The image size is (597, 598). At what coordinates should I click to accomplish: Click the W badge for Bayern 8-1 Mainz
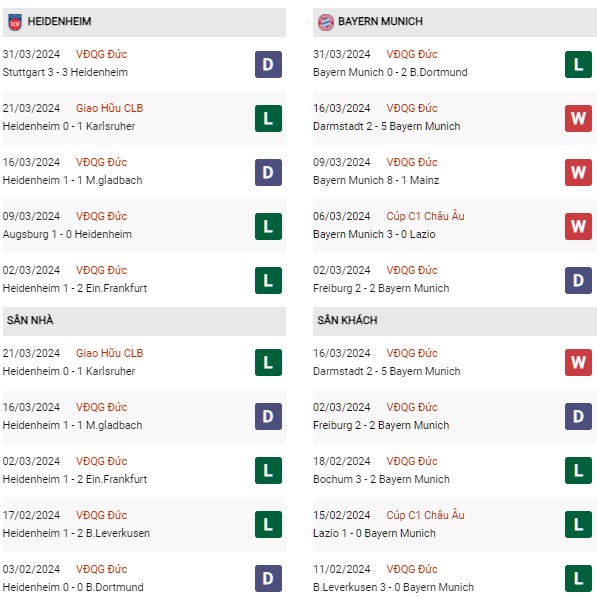578,172
